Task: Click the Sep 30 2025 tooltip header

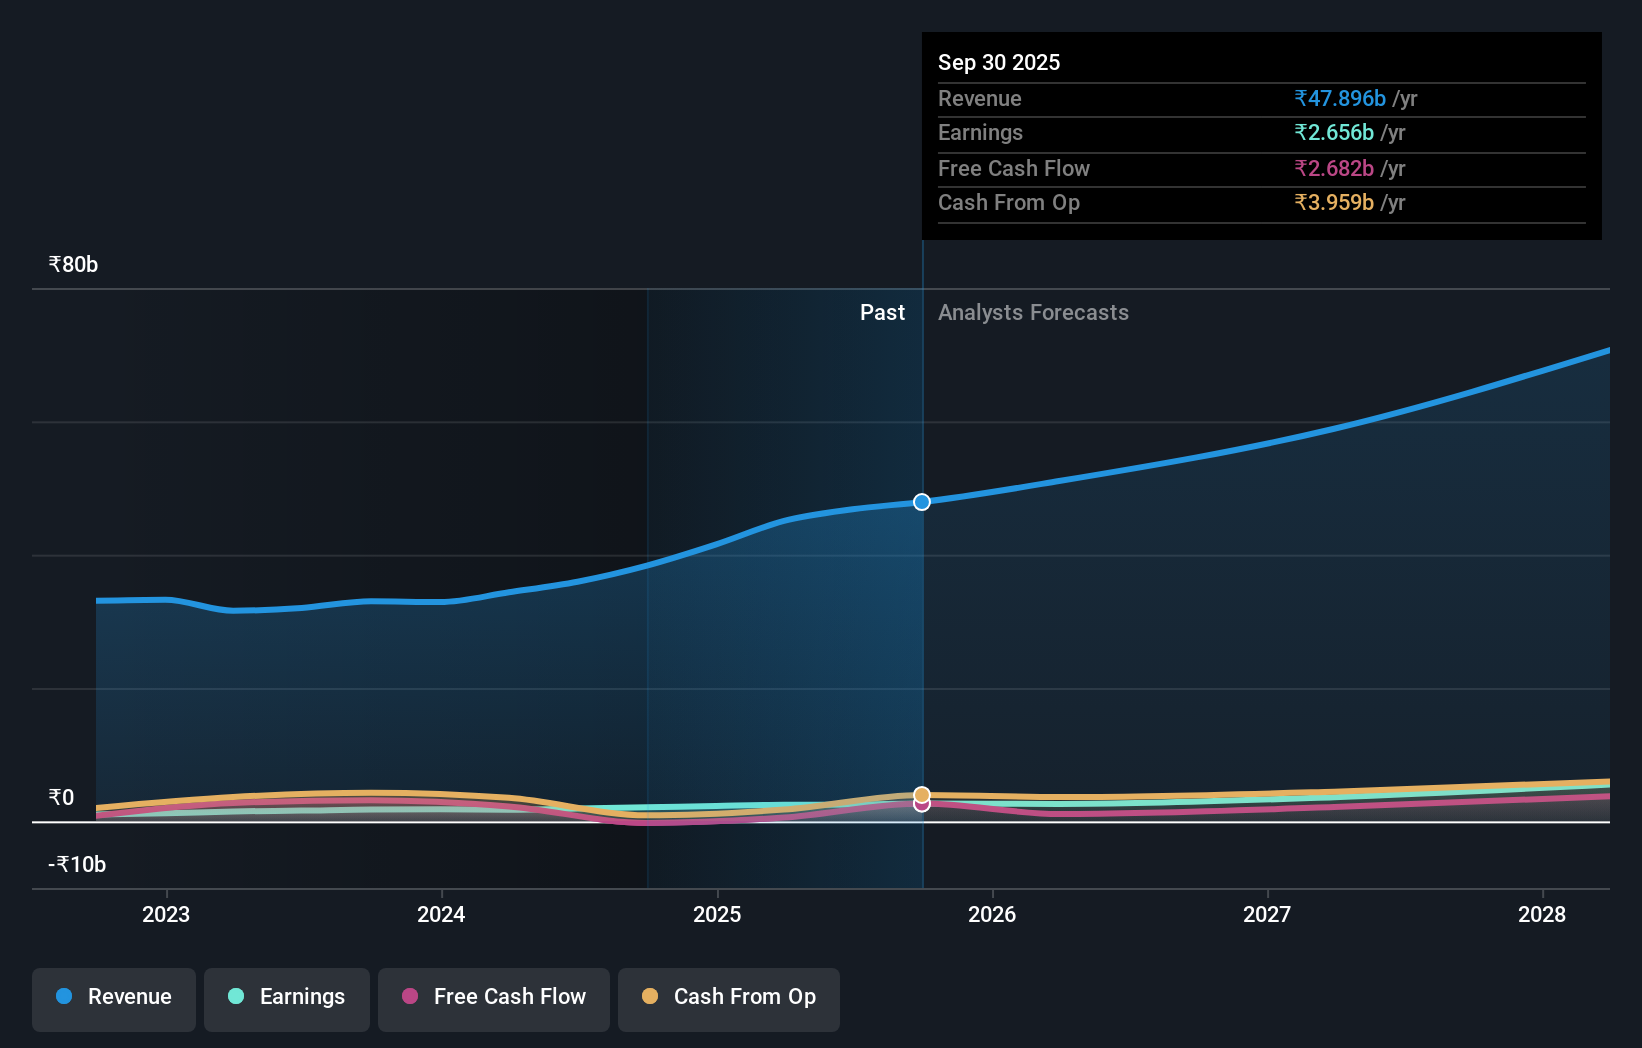Action: tap(998, 62)
